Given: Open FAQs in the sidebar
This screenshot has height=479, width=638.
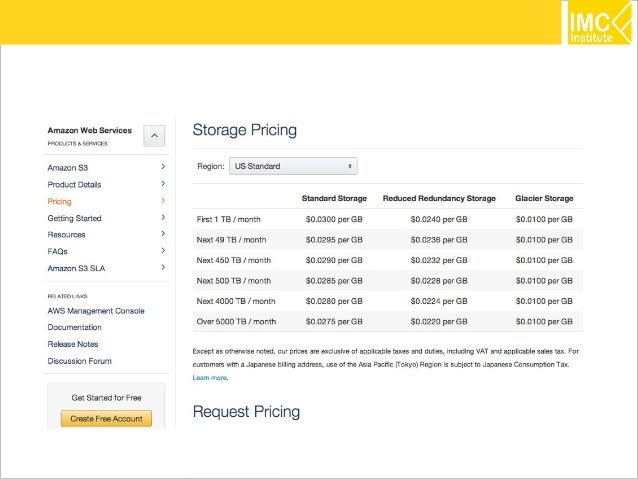Looking at the screenshot, I should 57,252.
